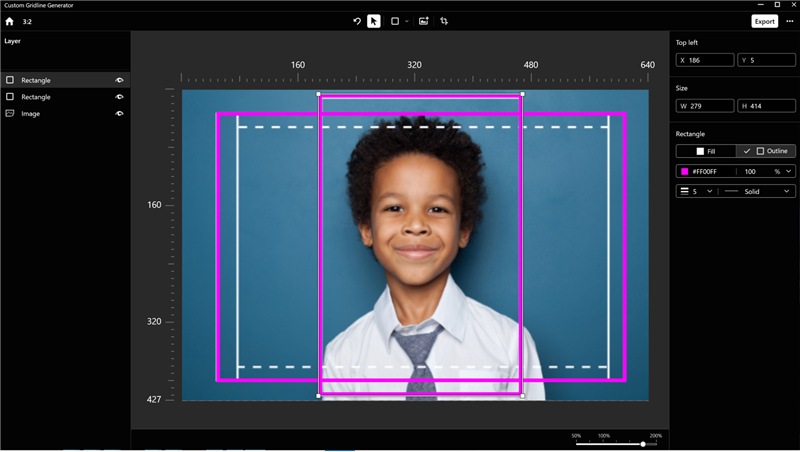Hide the selected top Rectangle layer
This screenshot has width=800, height=452.
[x=119, y=80]
